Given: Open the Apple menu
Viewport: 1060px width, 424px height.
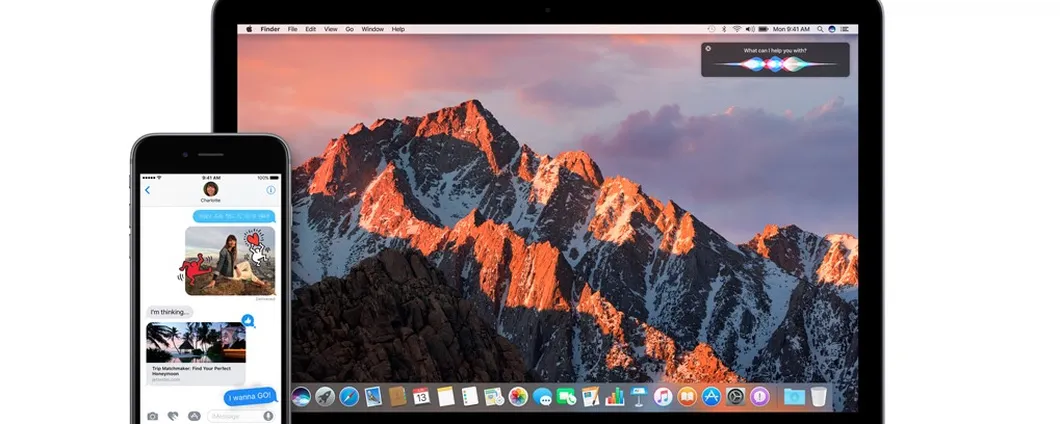Looking at the screenshot, I should pos(249,29).
